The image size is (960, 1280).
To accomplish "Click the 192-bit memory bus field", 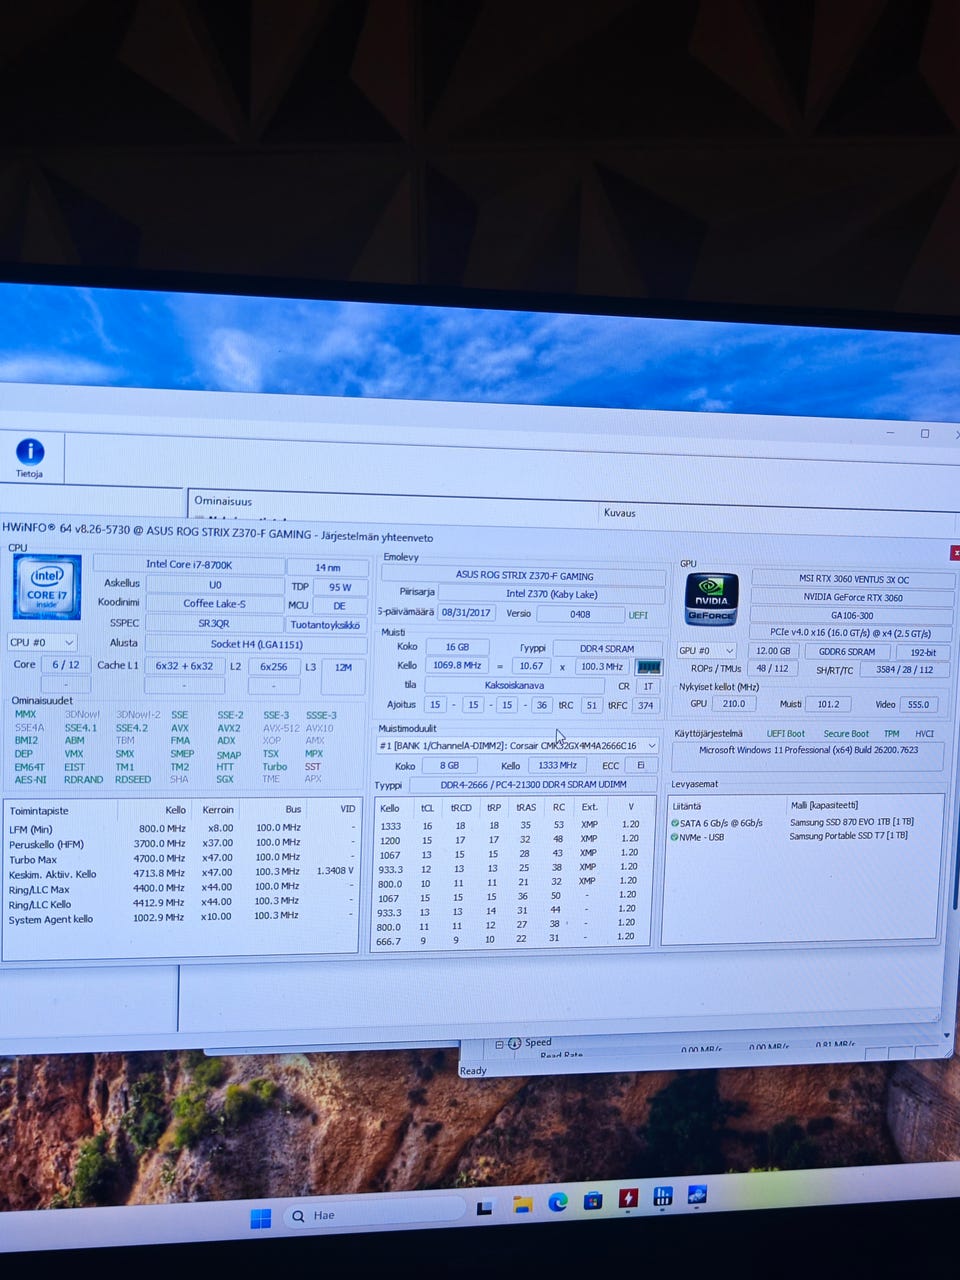I will [922, 652].
